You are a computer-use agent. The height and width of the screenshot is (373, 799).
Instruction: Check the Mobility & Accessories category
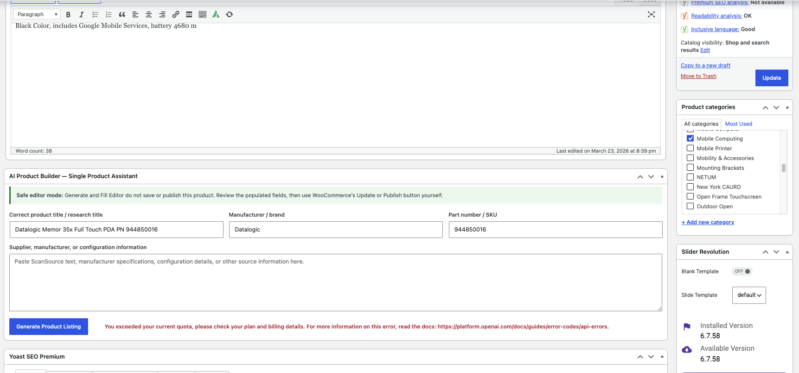pos(690,158)
